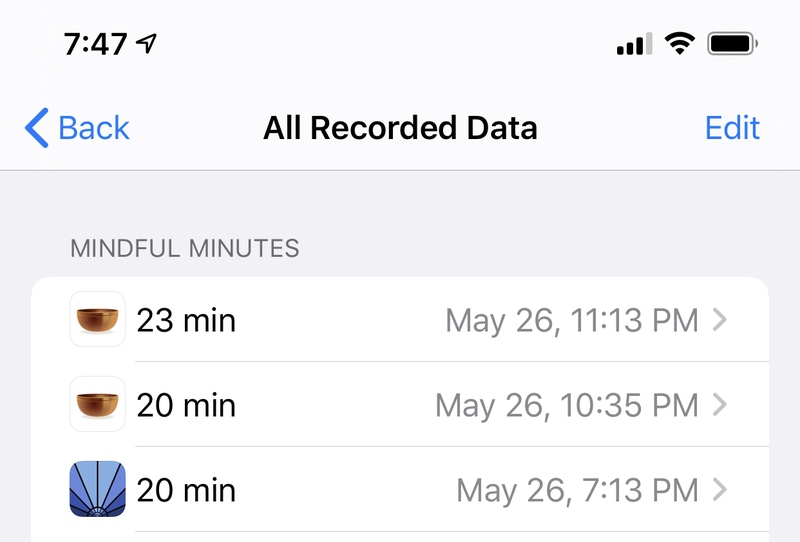Tap the May 26, 7:13 PM timestamp
This screenshot has width=800, height=542.
tap(578, 490)
